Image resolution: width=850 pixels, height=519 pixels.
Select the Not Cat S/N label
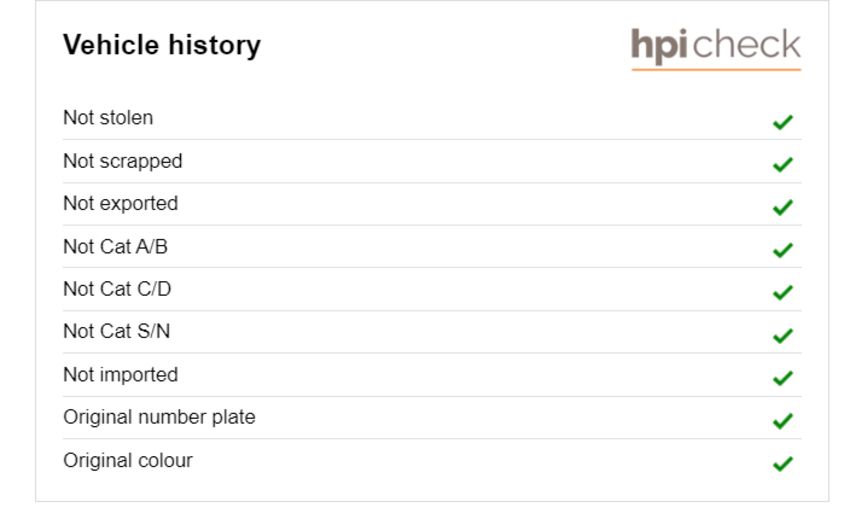(x=117, y=331)
